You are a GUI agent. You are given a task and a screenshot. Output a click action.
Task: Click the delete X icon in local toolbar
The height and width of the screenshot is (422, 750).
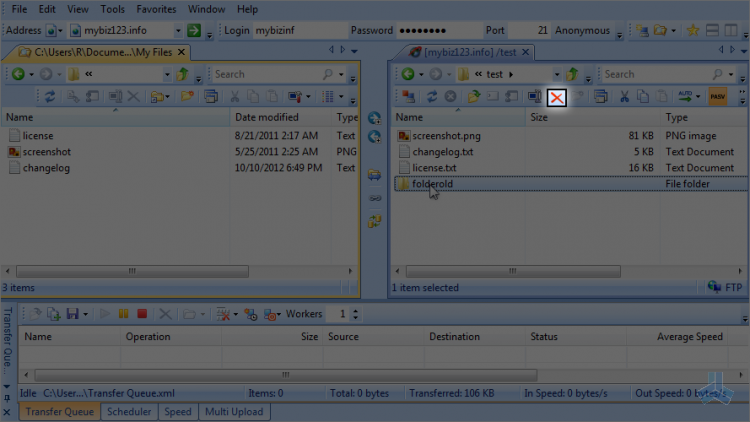(133, 97)
